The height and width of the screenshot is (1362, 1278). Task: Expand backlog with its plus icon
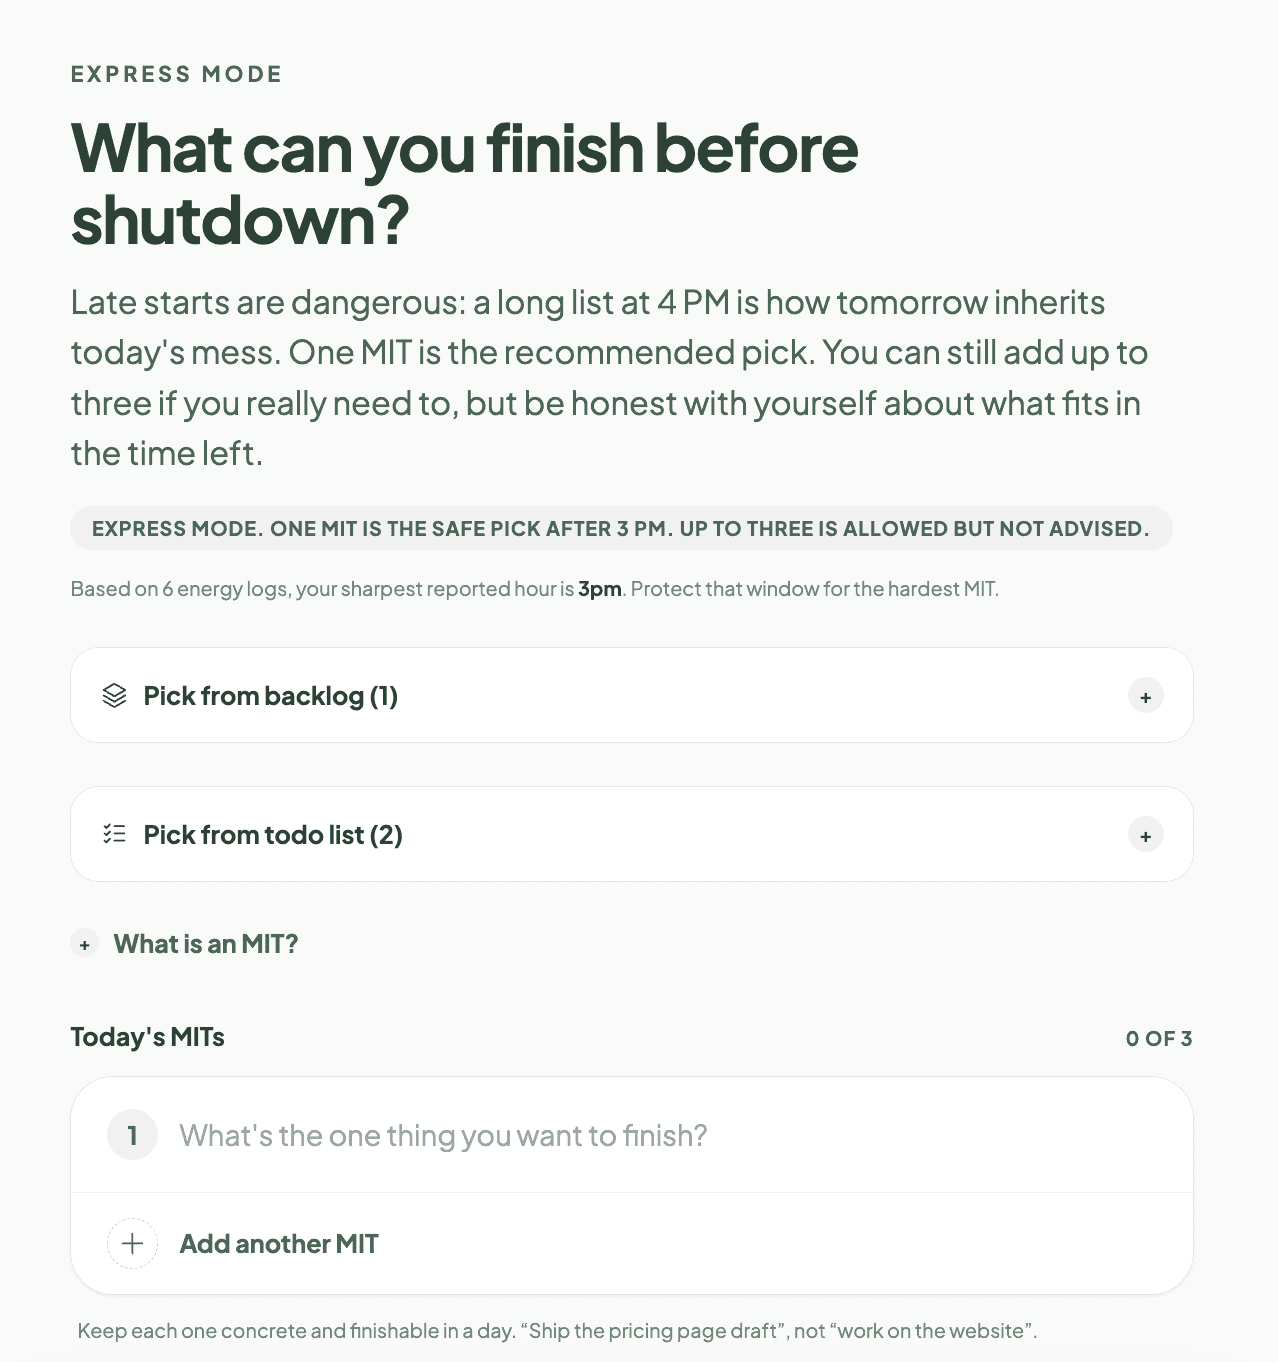pos(1146,696)
